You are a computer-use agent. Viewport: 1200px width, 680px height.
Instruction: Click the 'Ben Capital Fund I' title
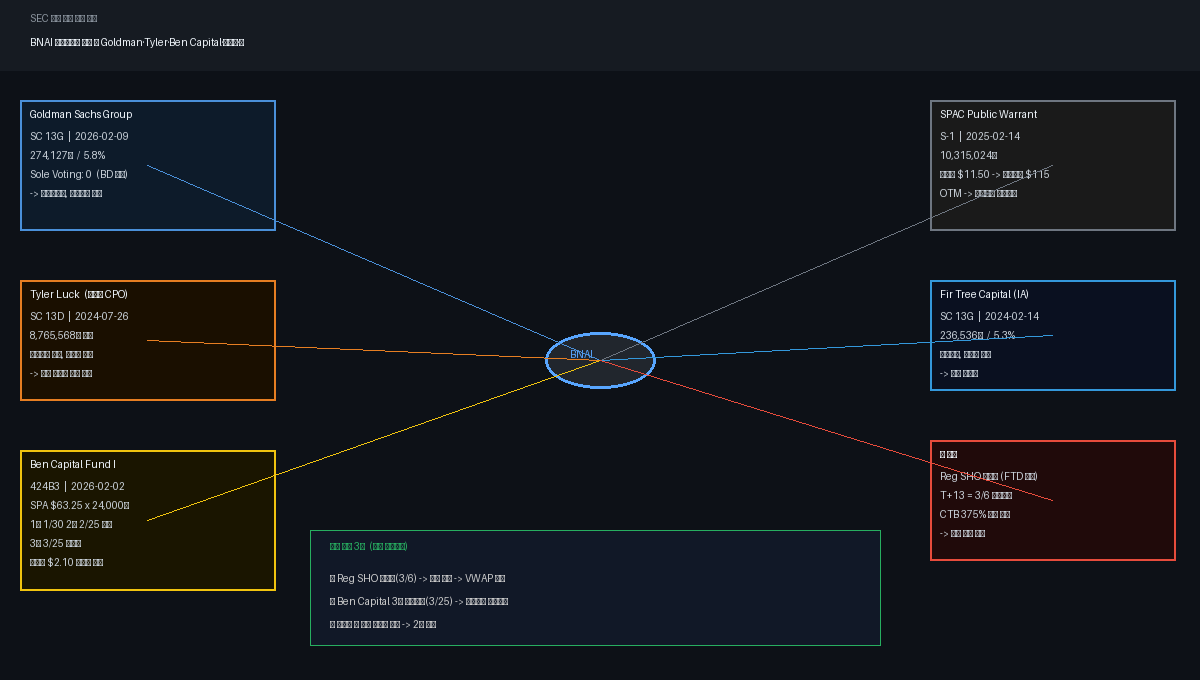(73, 465)
